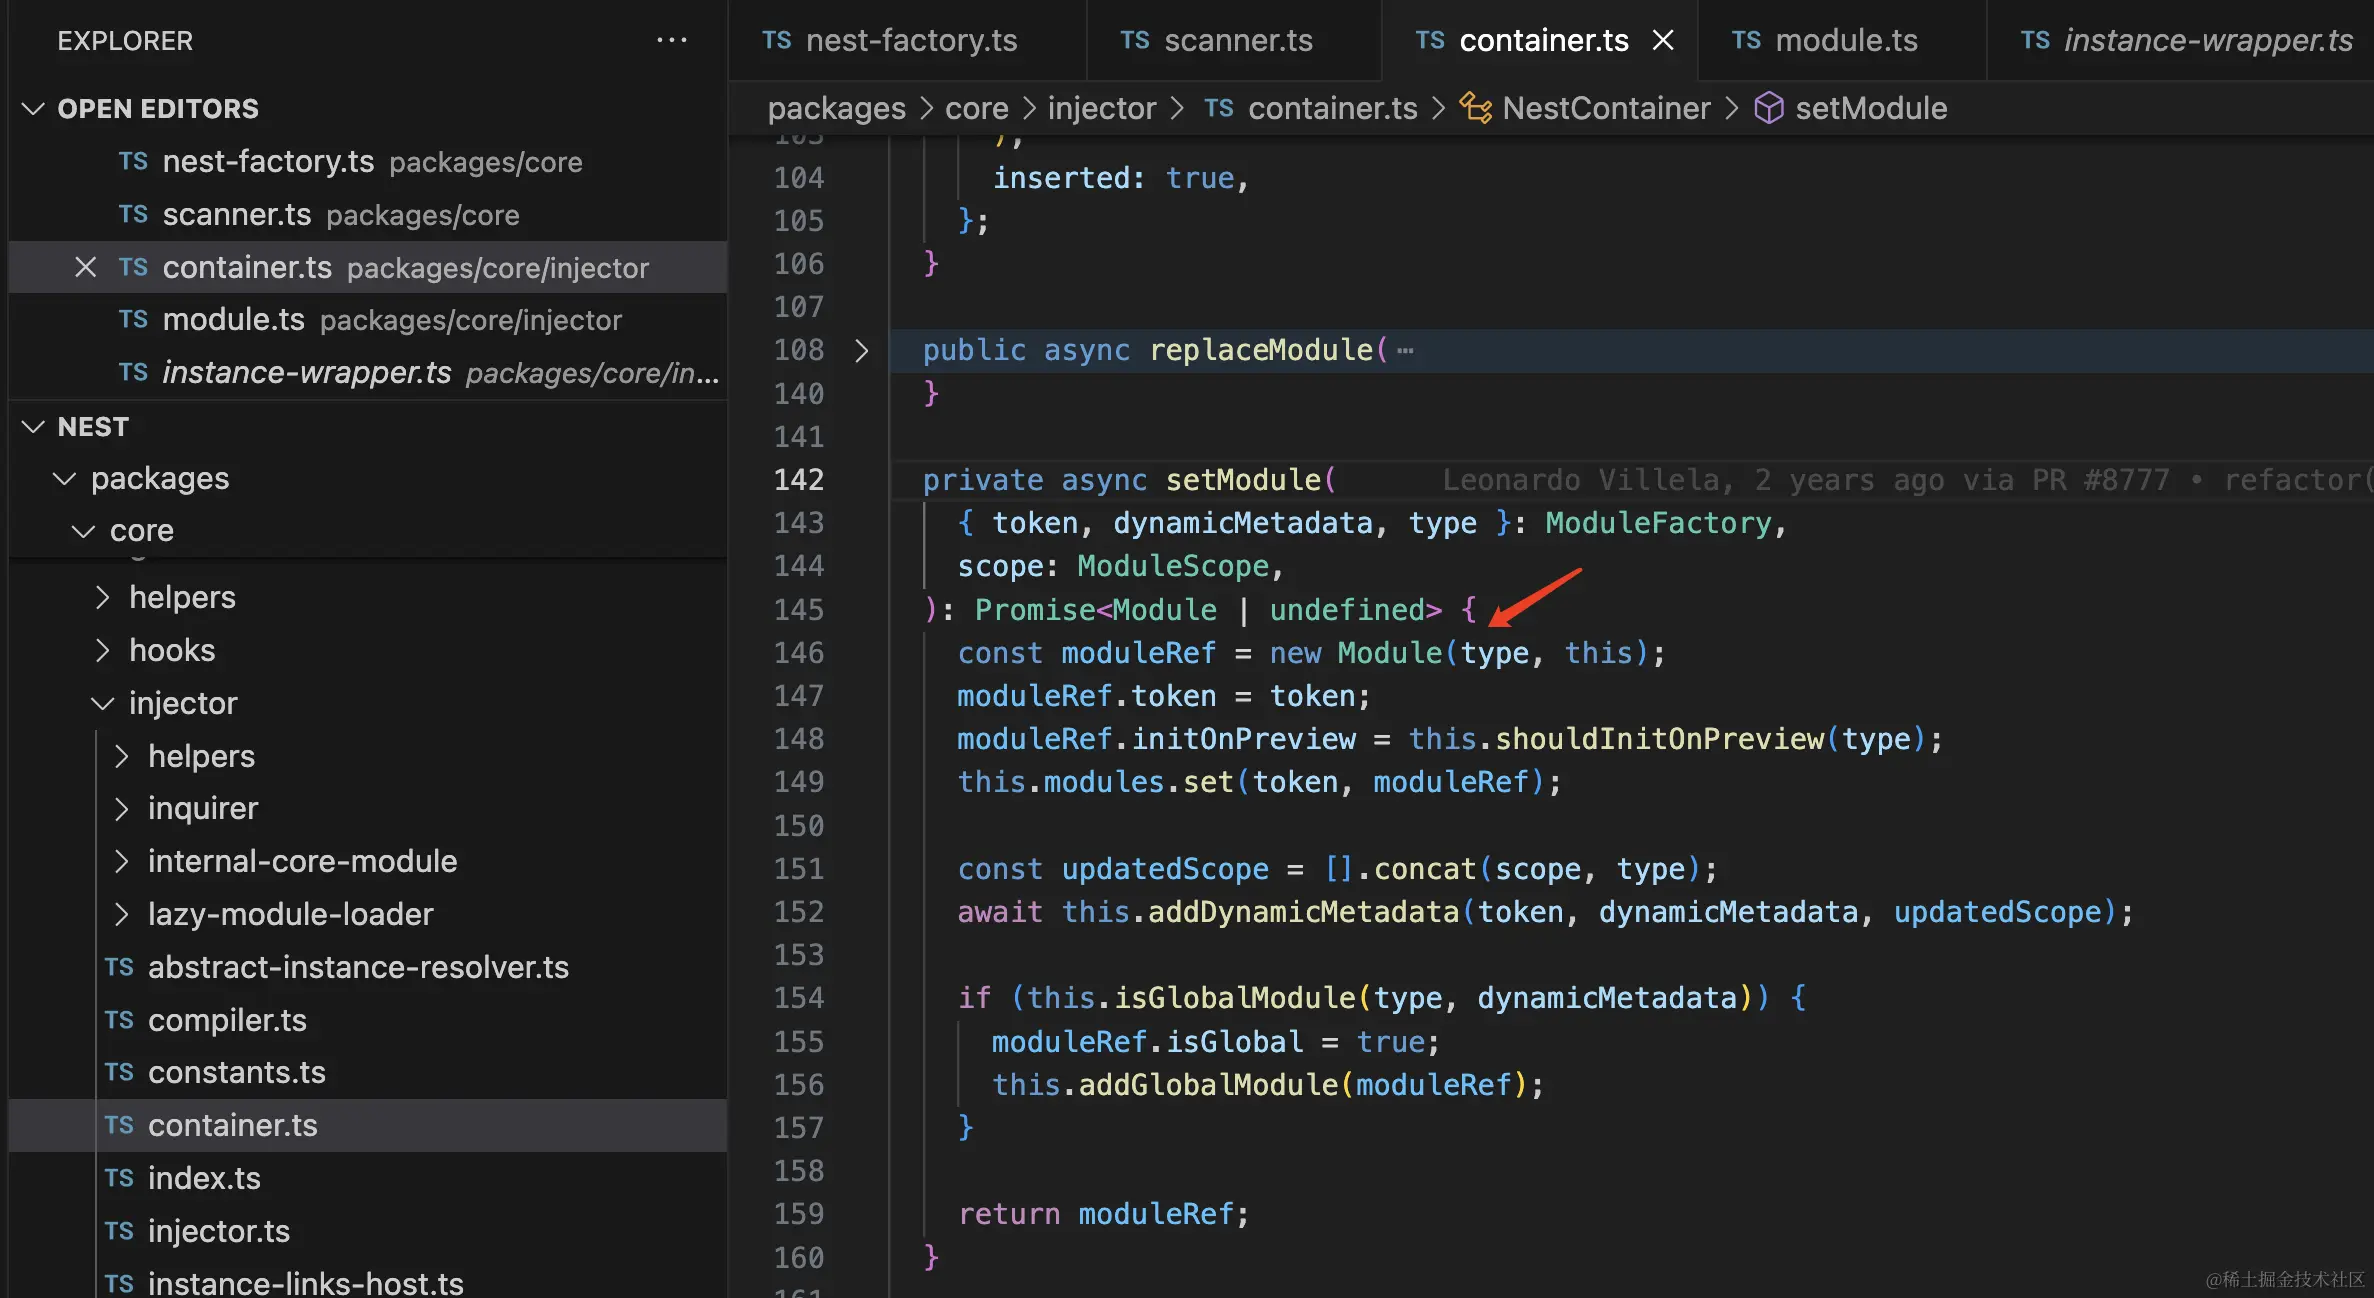Open compiler.ts in file tree
The height and width of the screenshot is (1298, 2374).
pos(368,1020)
